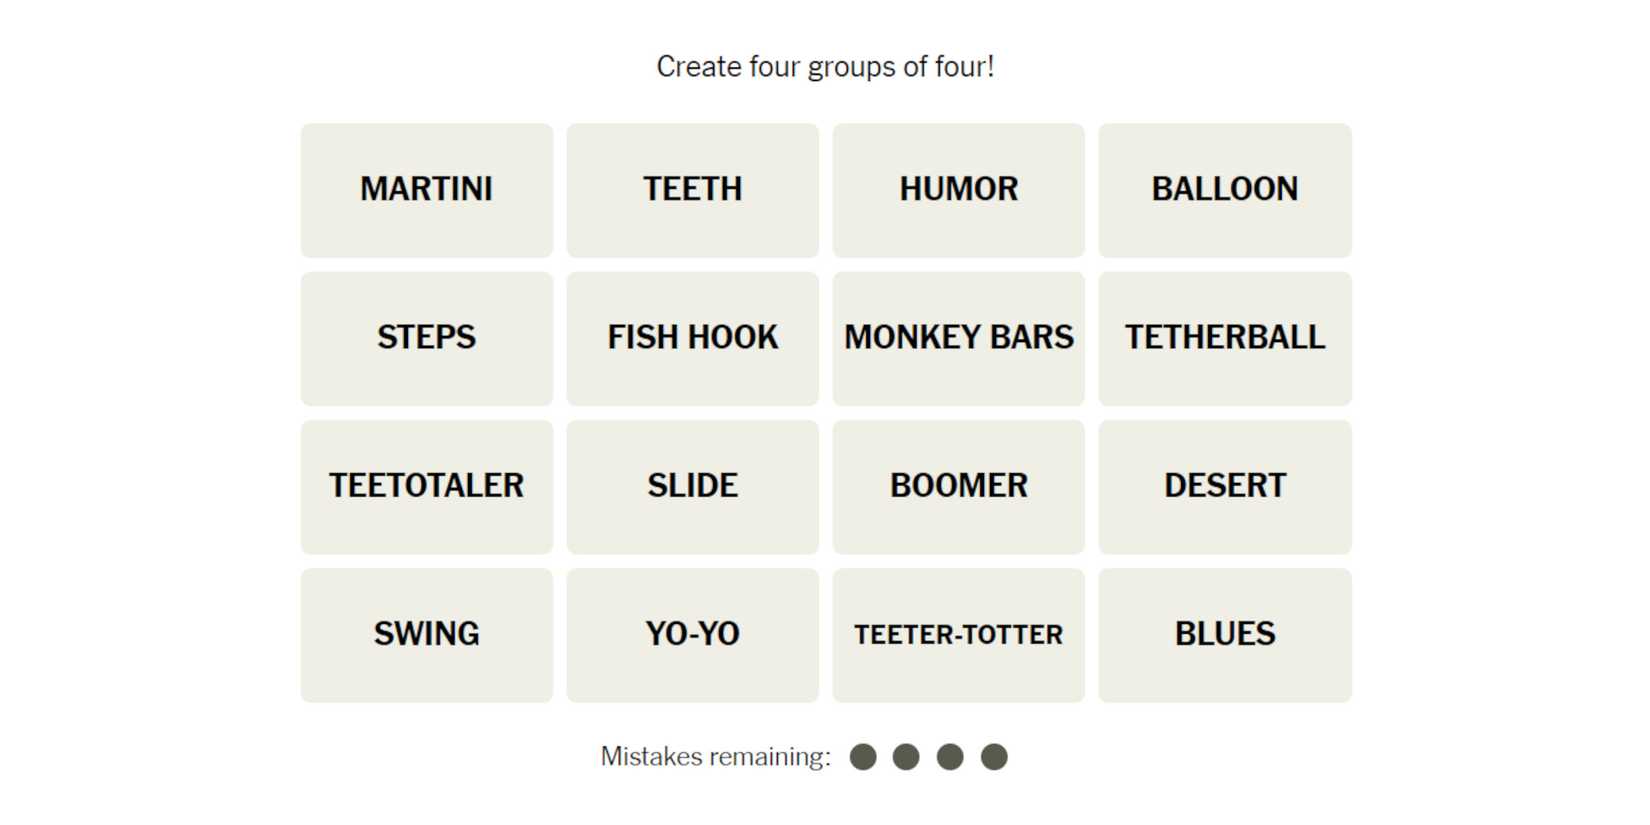The width and height of the screenshot is (1650, 825).
Task: Tap the BALLOON tile
Action: click(1224, 190)
